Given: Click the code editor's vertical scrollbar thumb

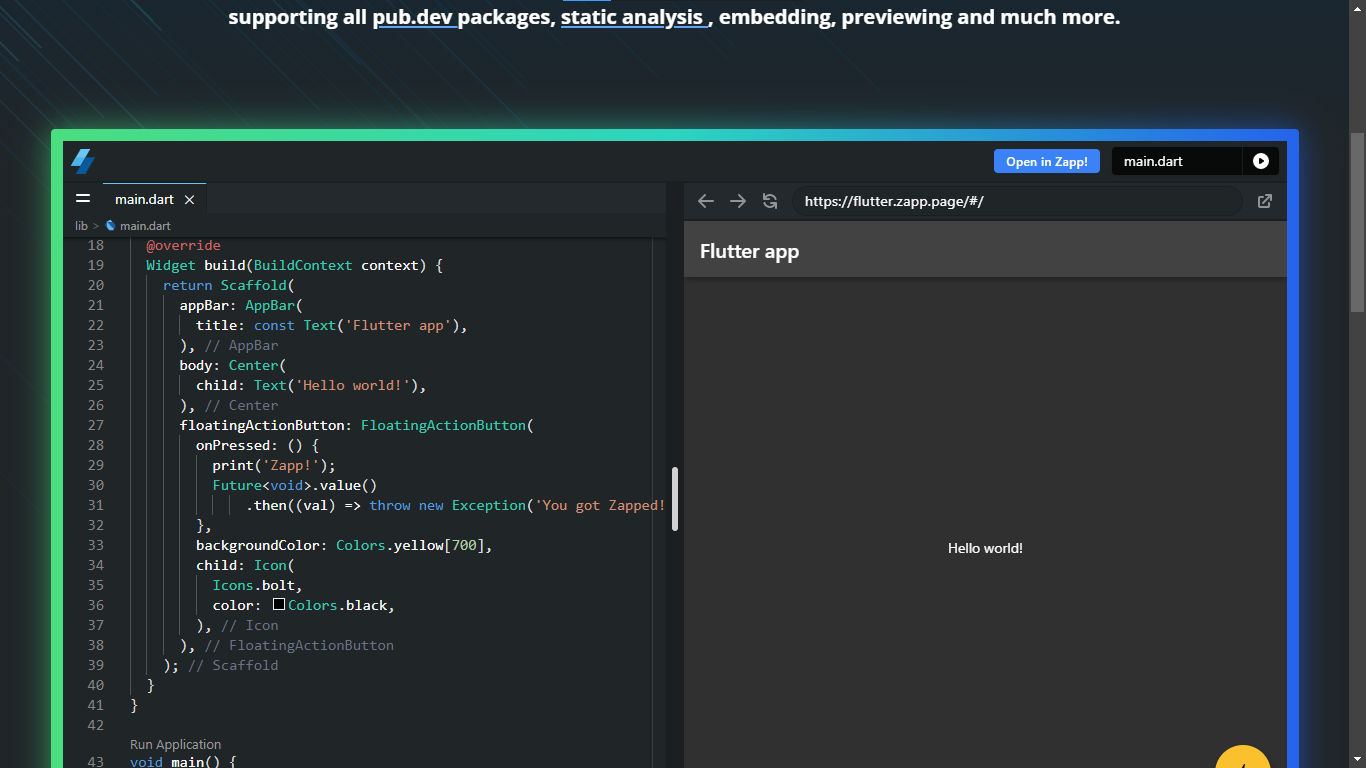Looking at the screenshot, I should click(x=675, y=499).
